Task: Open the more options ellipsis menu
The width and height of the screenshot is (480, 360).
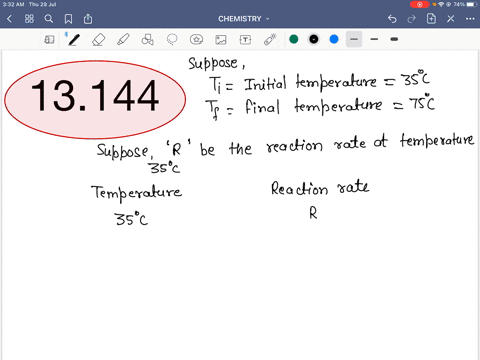Action: (470, 19)
